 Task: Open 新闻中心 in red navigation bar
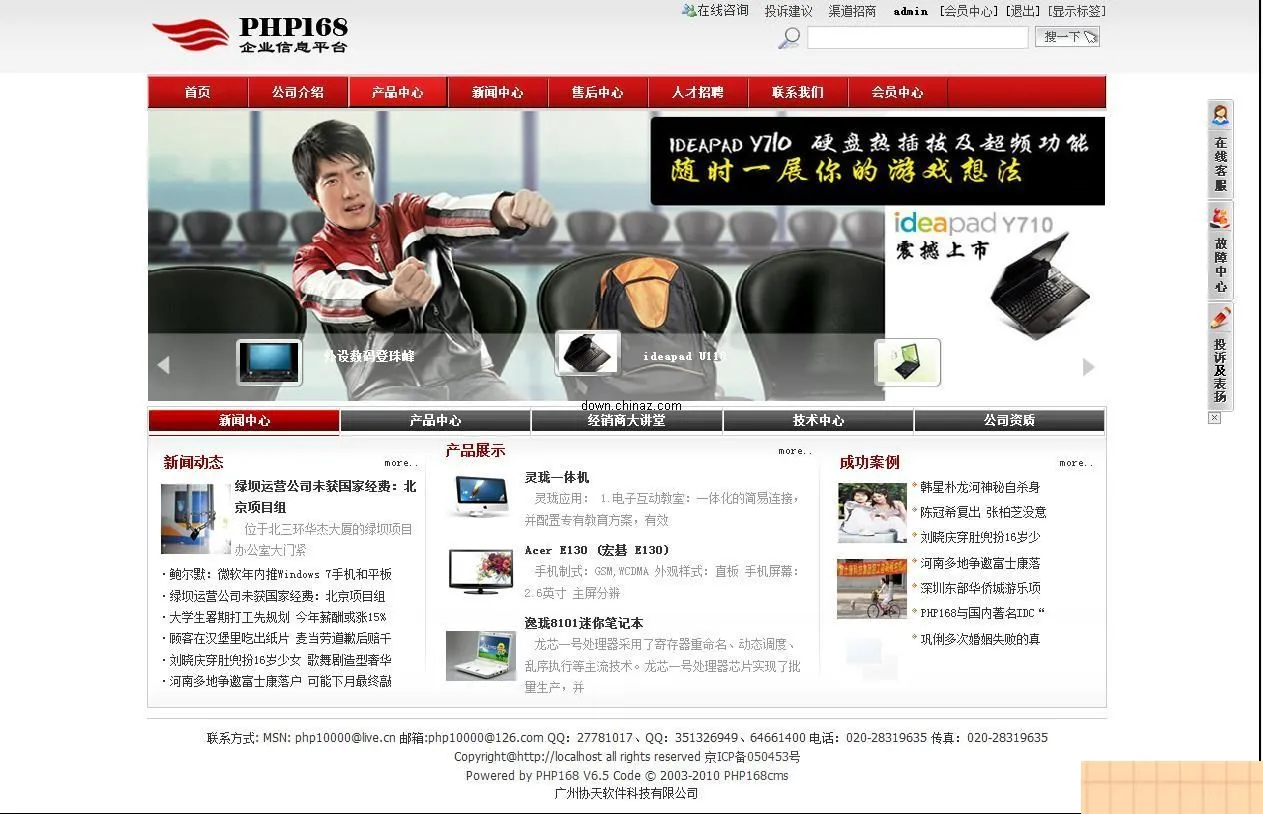pyautogui.click(x=498, y=92)
